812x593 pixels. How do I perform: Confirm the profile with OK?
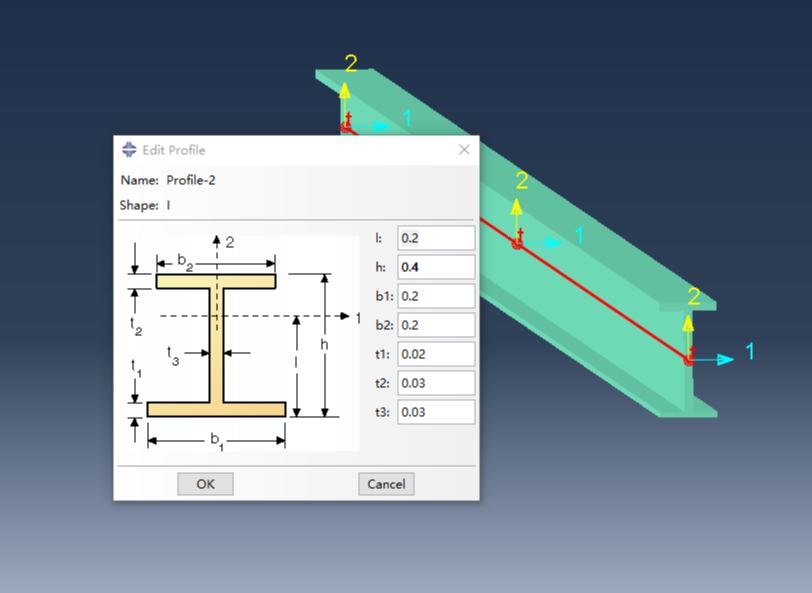click(205, 484)
